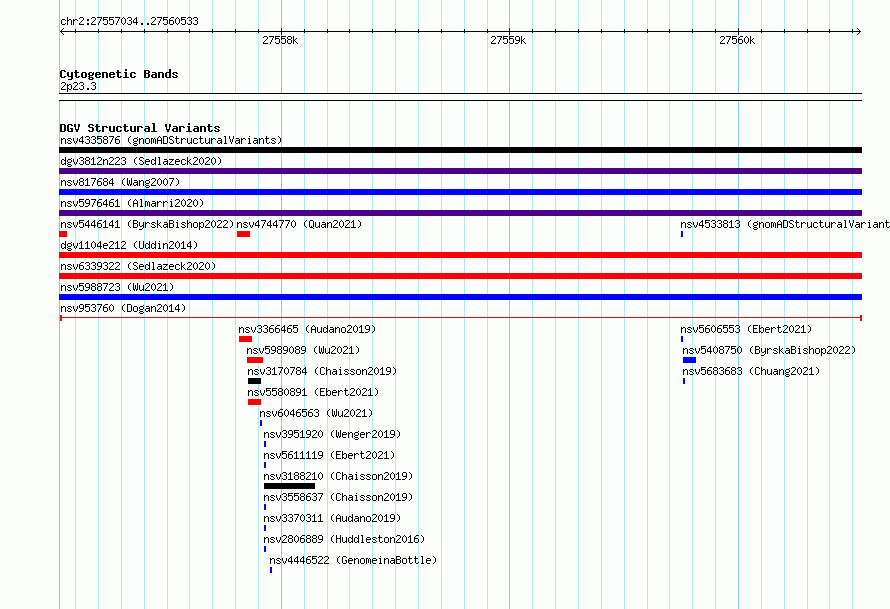This screenshot has height=609, width=890.
Task: Open nsv5606553 (Ebert2021) label
Action: (746, 329)
